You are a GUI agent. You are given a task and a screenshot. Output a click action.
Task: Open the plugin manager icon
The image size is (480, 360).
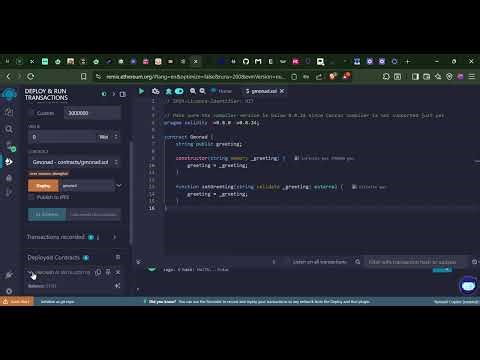(9, 275)
